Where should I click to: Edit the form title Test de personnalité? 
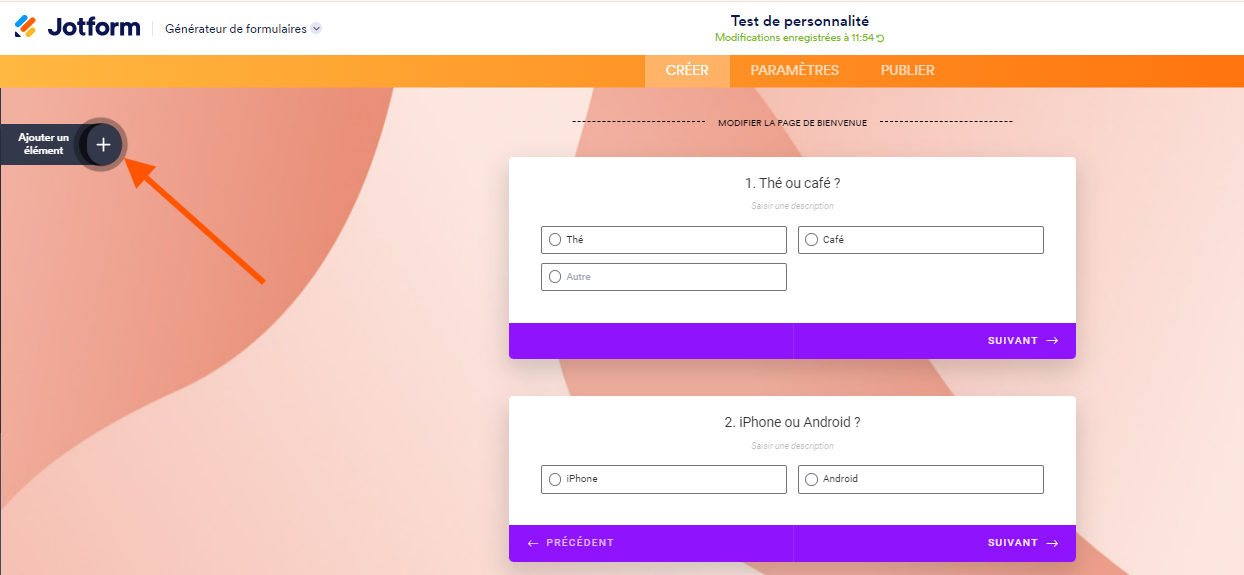pyautogui.click(x=800, y=21)
